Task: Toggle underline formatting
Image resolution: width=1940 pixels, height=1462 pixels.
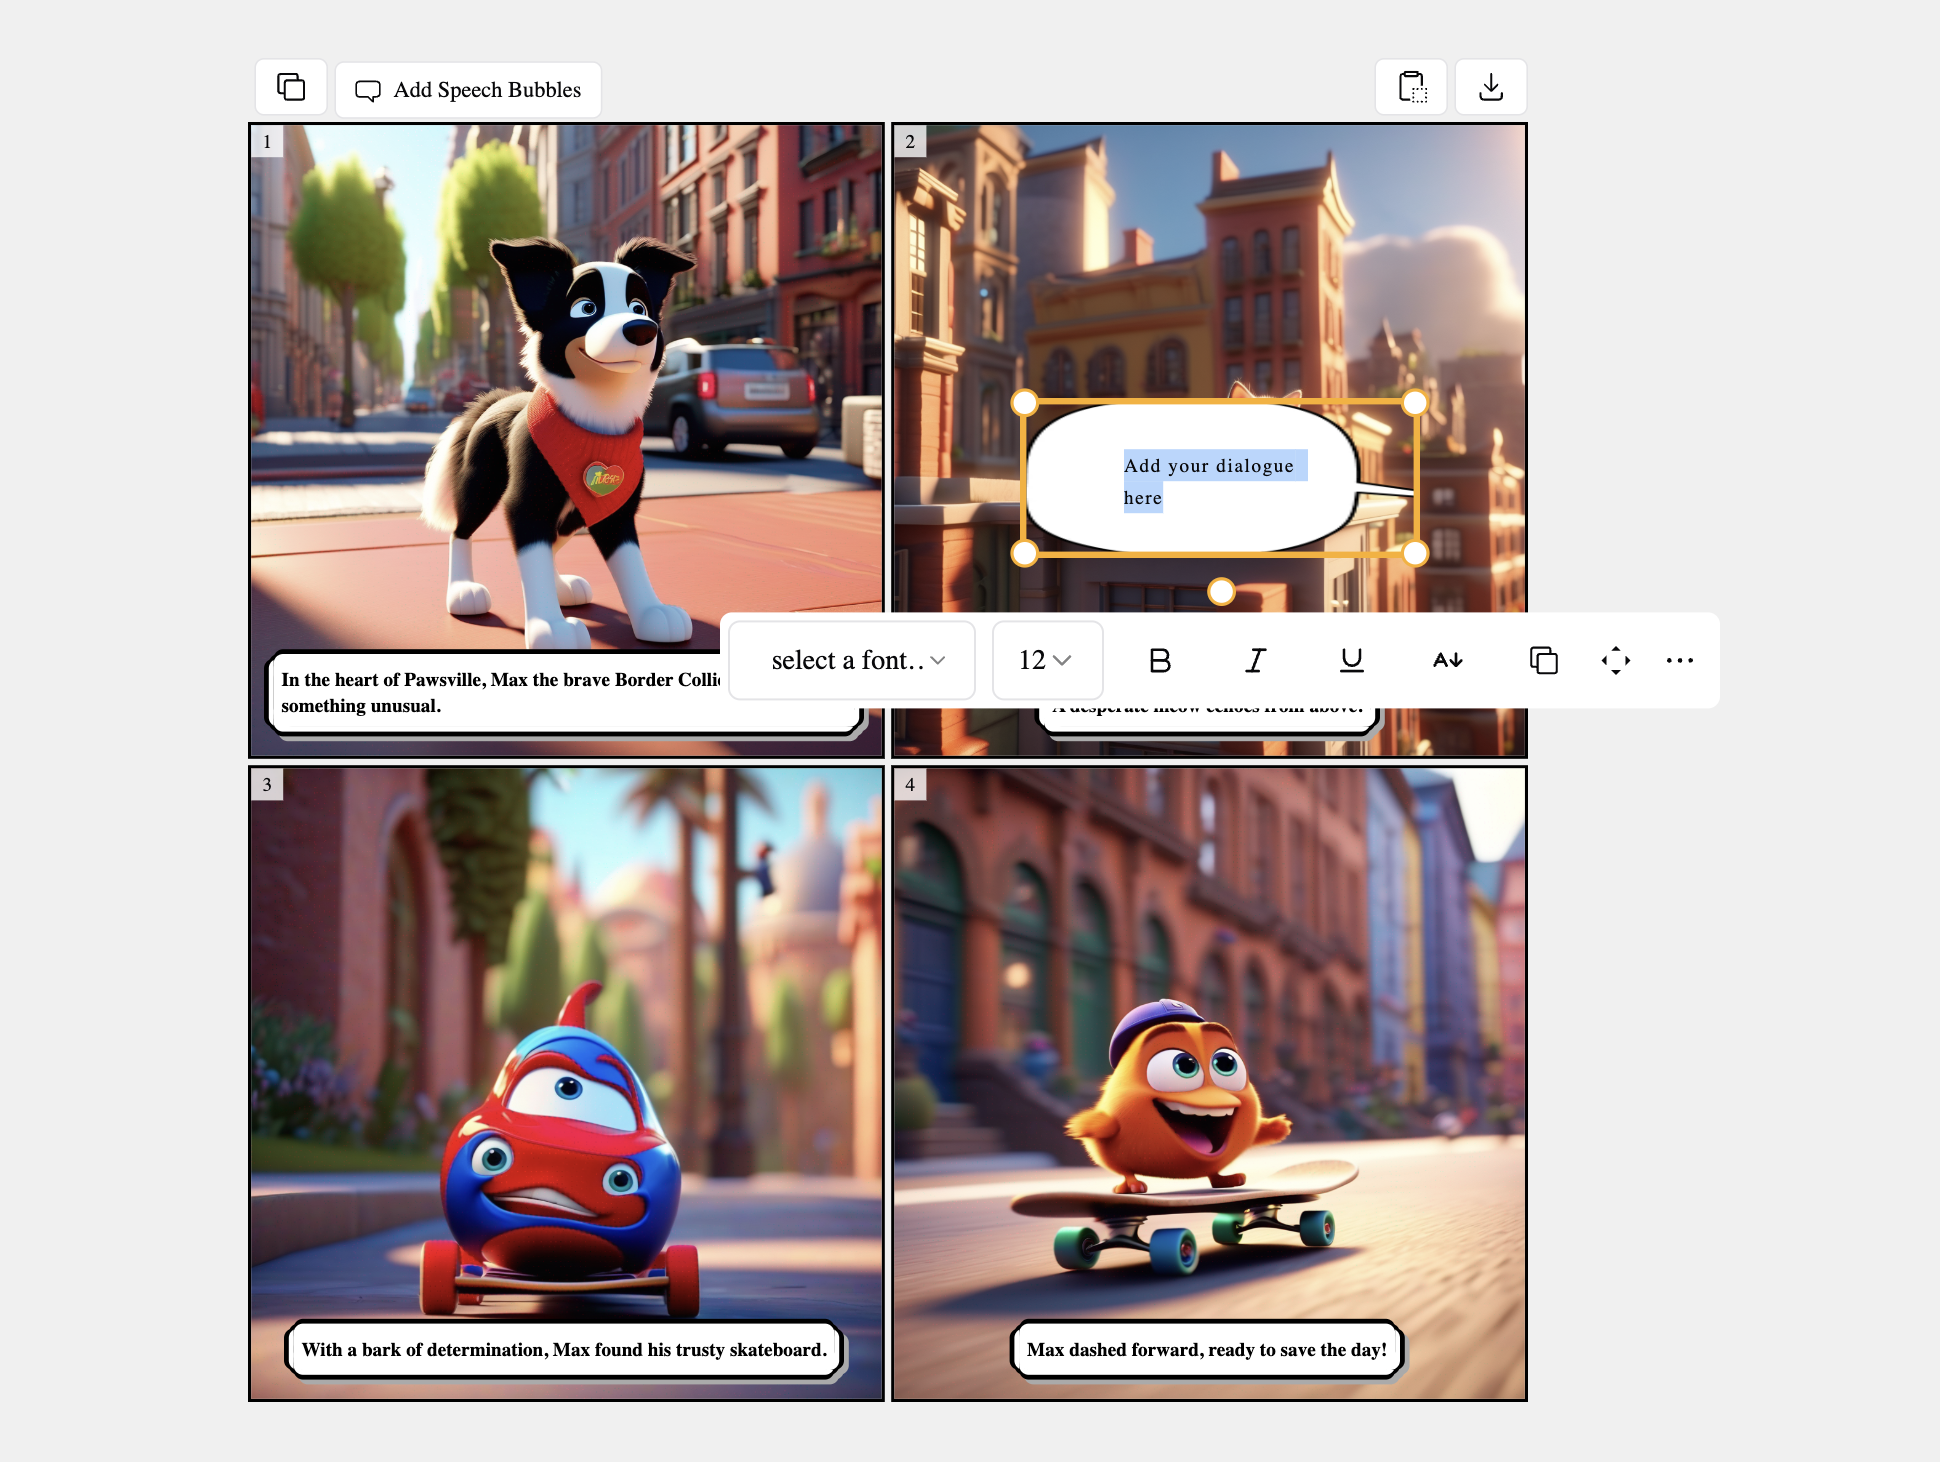Action: click(x=1351, y=660)
